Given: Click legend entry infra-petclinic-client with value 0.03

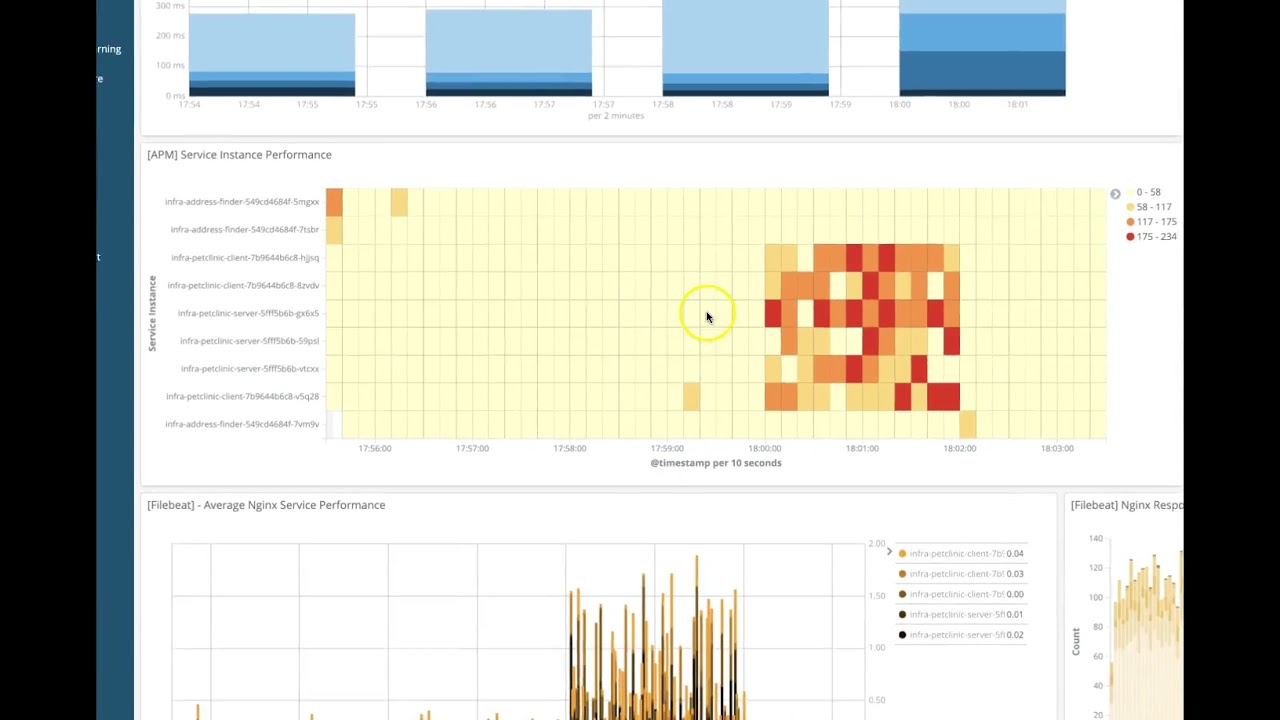Looking at the screenshot, I should [x=961, y=574].
